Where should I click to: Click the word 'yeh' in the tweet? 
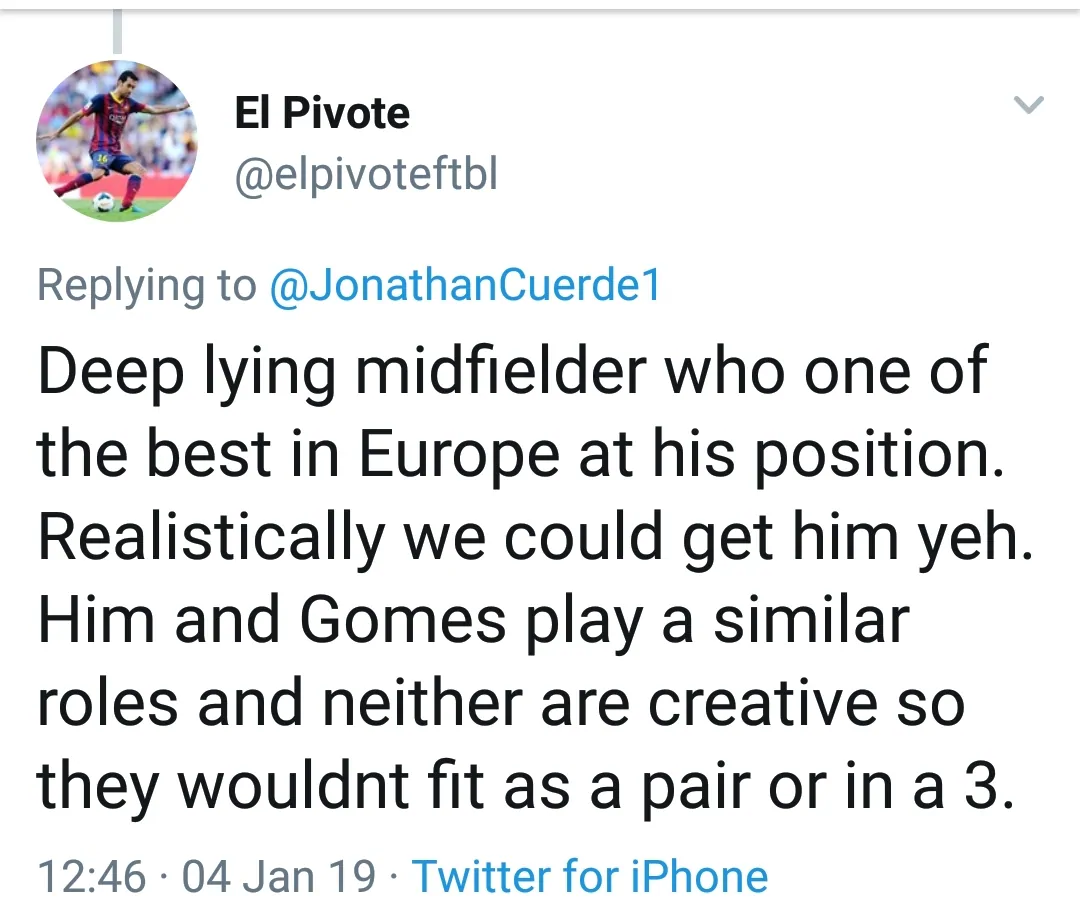point(980,538)
